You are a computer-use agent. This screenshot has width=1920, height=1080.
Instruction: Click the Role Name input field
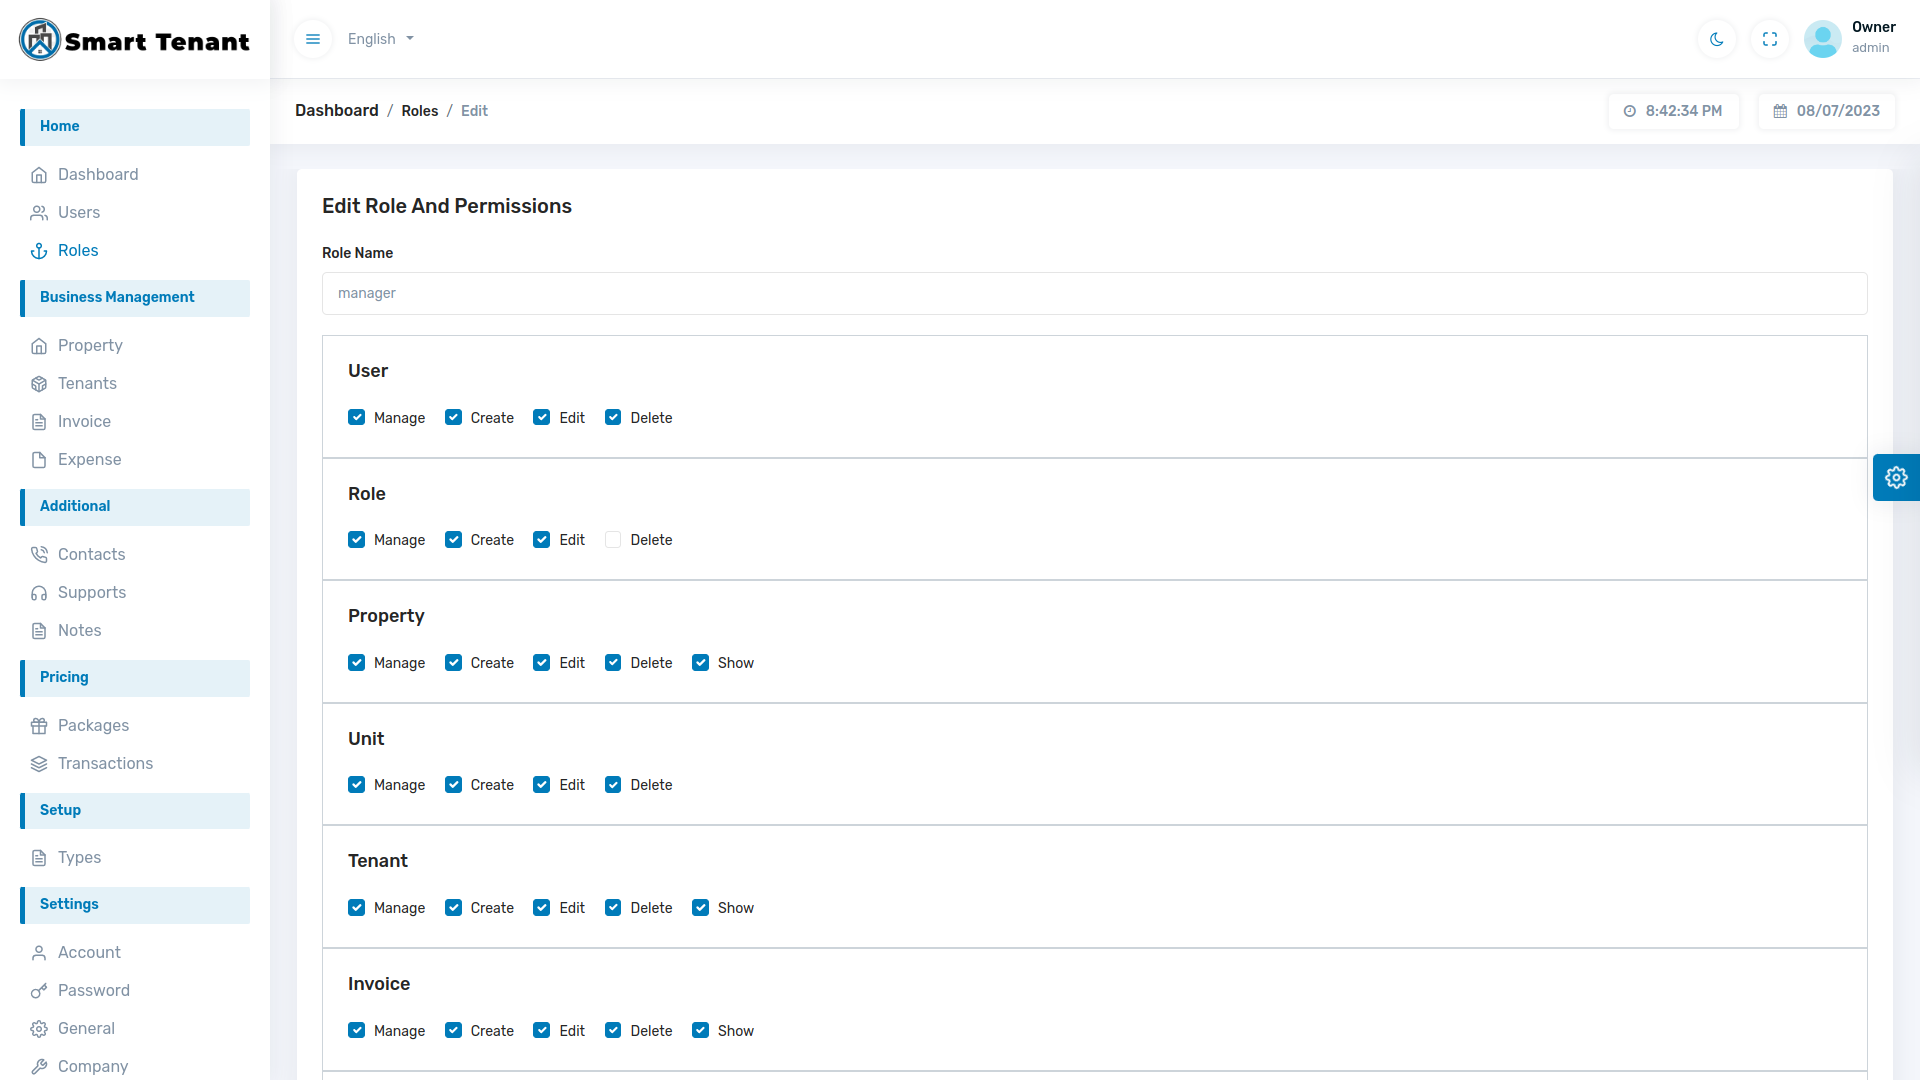tap(1094, 293)
